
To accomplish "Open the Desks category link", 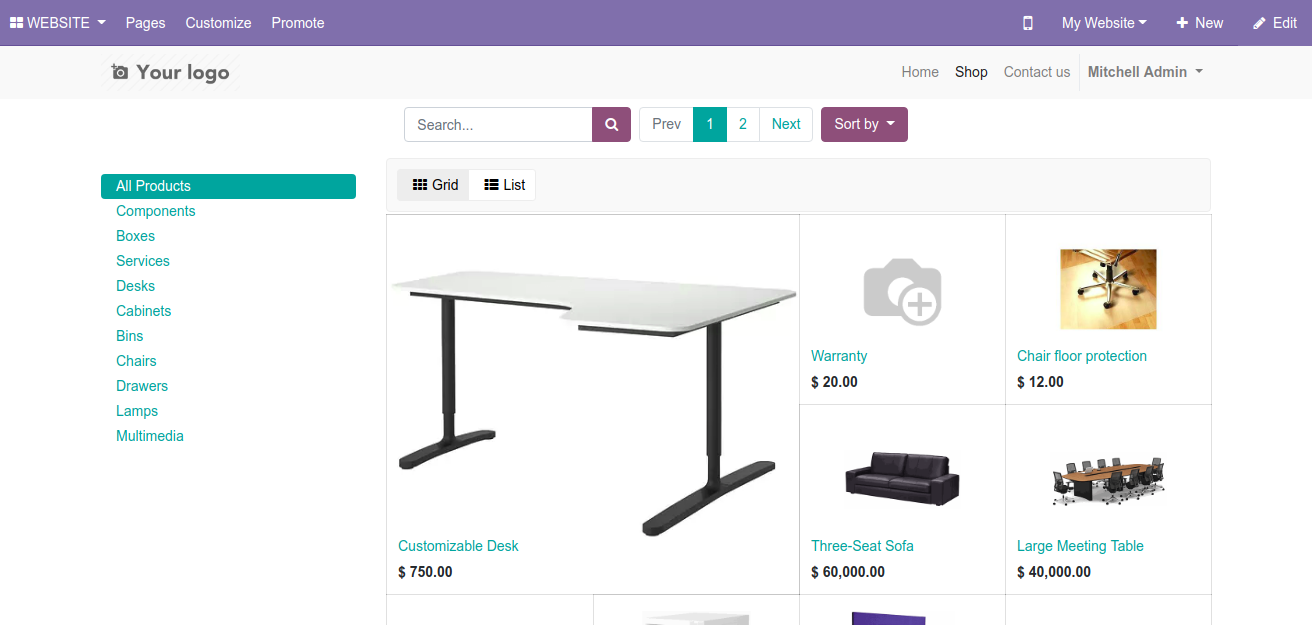I will point(135,286).
